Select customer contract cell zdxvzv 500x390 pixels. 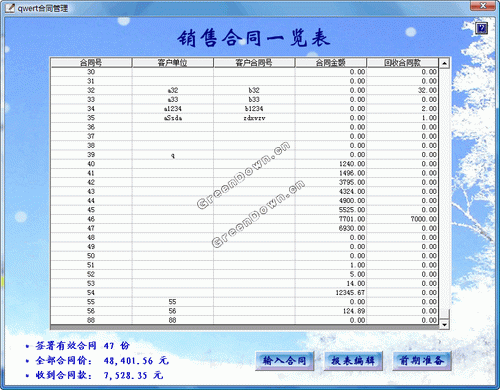(x=254, y=118)
